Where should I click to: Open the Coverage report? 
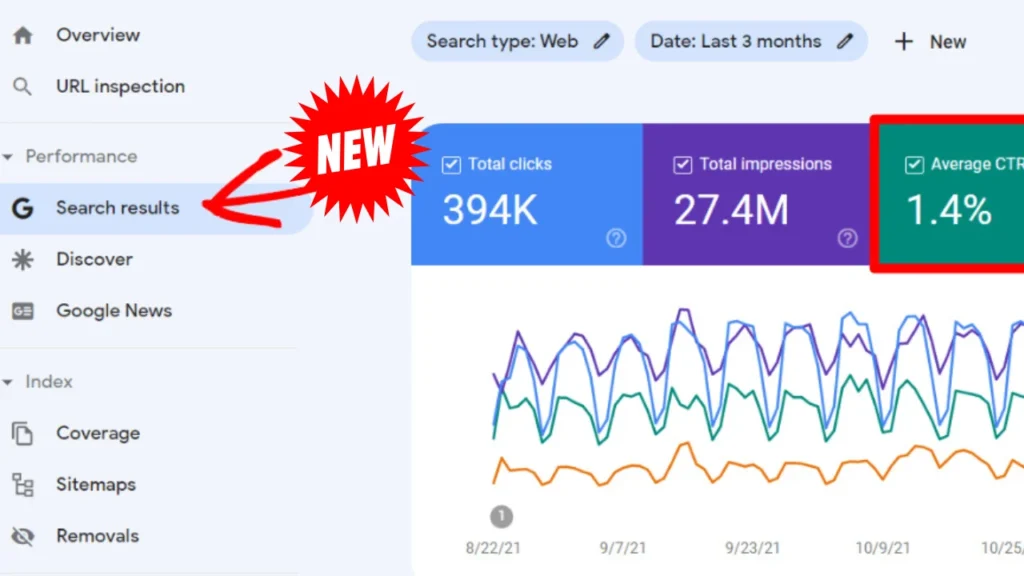pos(98,433)
